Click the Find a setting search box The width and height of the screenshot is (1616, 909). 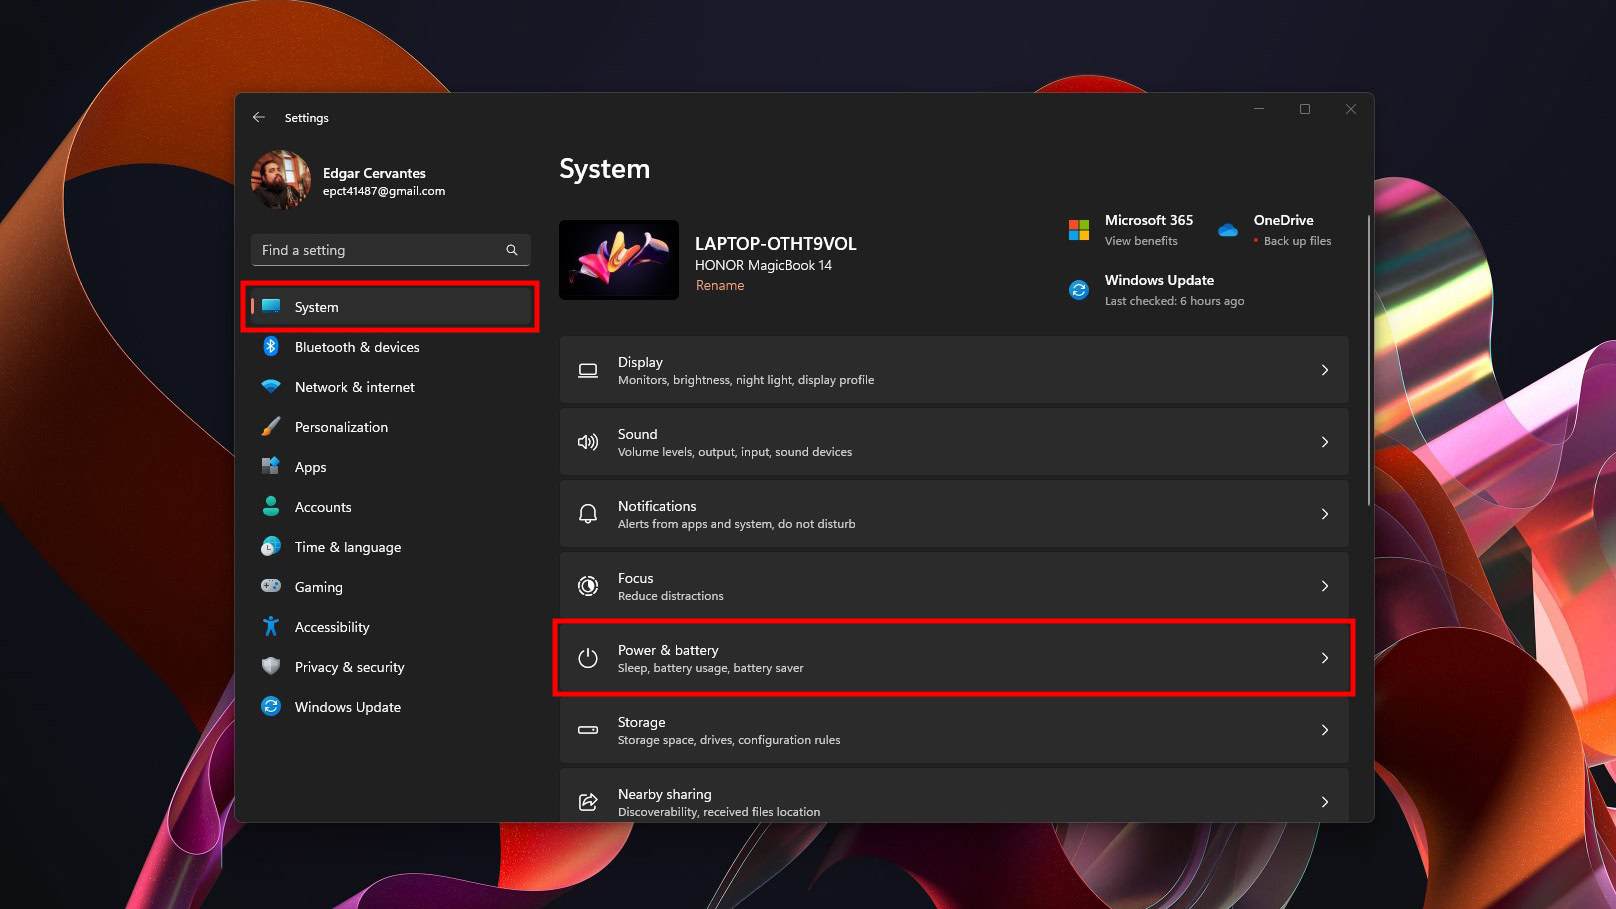tap(380, 250)
